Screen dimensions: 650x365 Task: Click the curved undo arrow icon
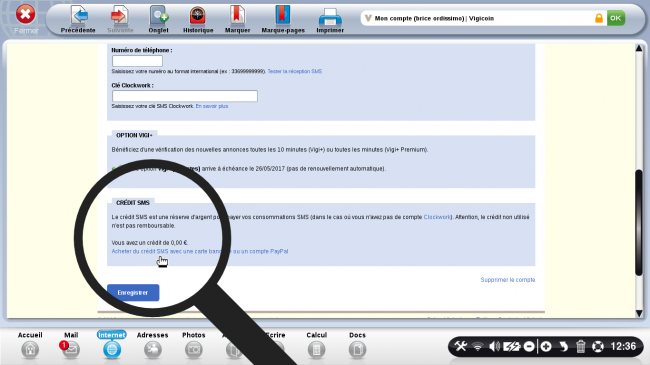563,346
